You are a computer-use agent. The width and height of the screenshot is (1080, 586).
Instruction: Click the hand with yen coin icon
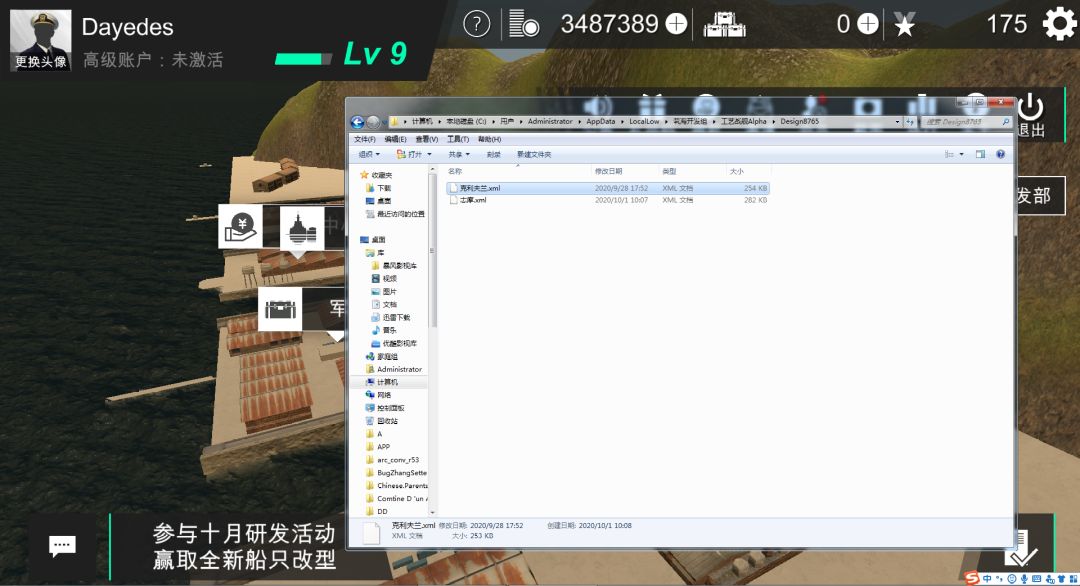point(240,227)
